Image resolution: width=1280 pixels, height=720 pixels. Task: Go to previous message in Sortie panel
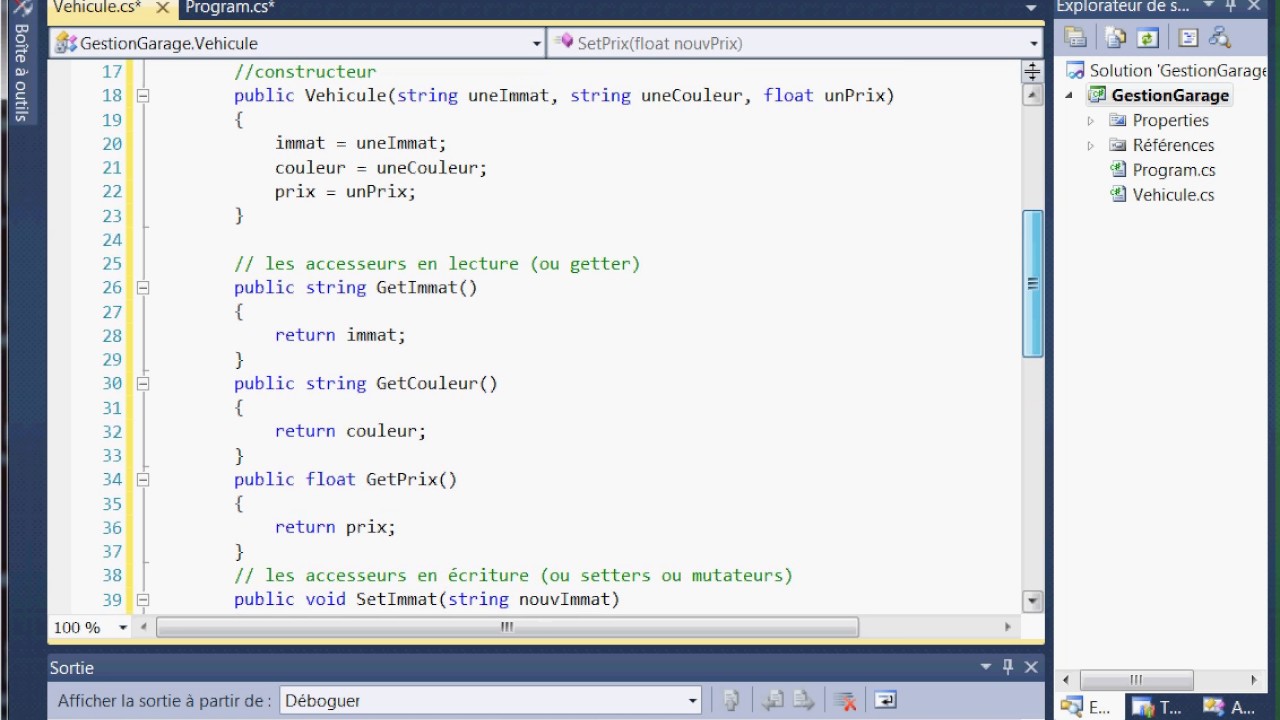point(773,701)
